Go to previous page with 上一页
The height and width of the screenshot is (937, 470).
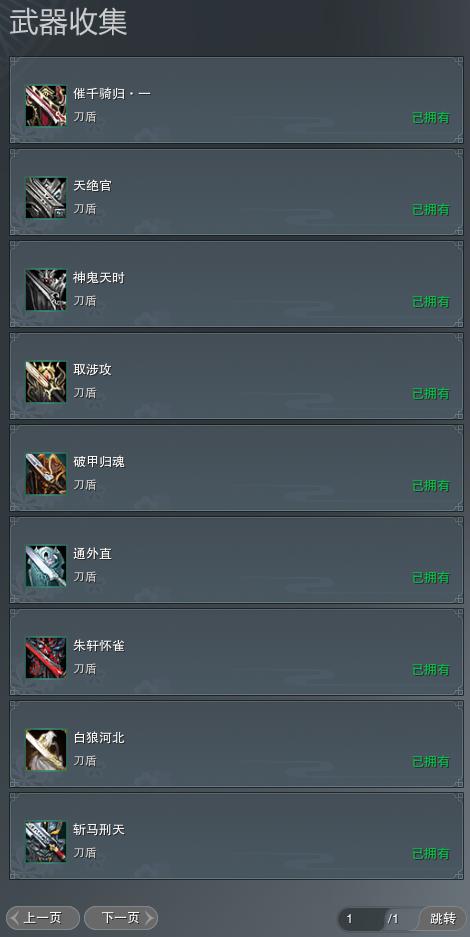pyautogui.click(x=43, y=918)
